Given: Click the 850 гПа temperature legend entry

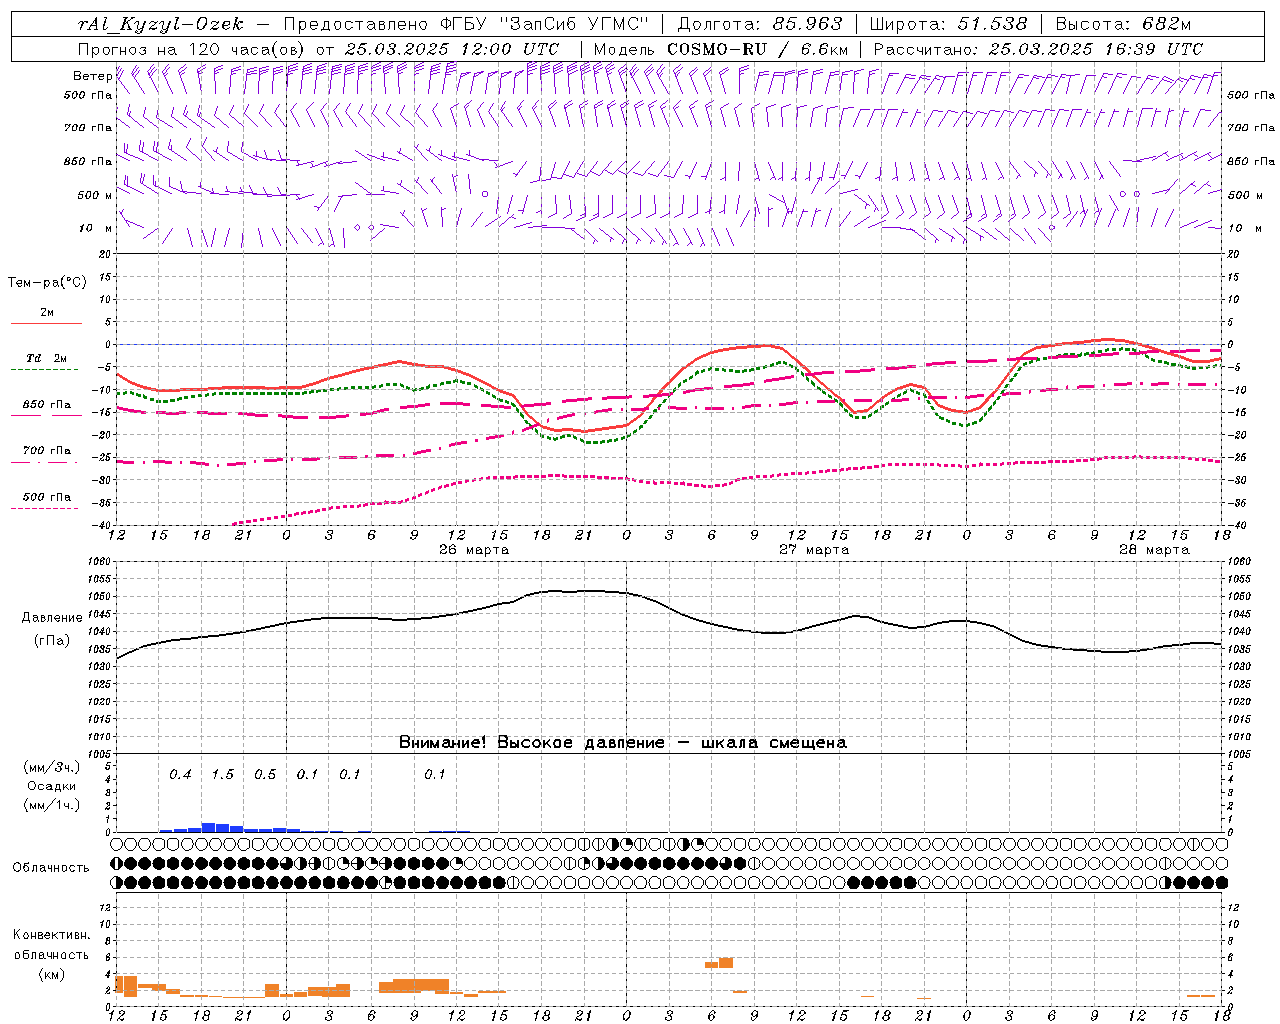Looking at the screenshot, I should (x=47, y=405).
